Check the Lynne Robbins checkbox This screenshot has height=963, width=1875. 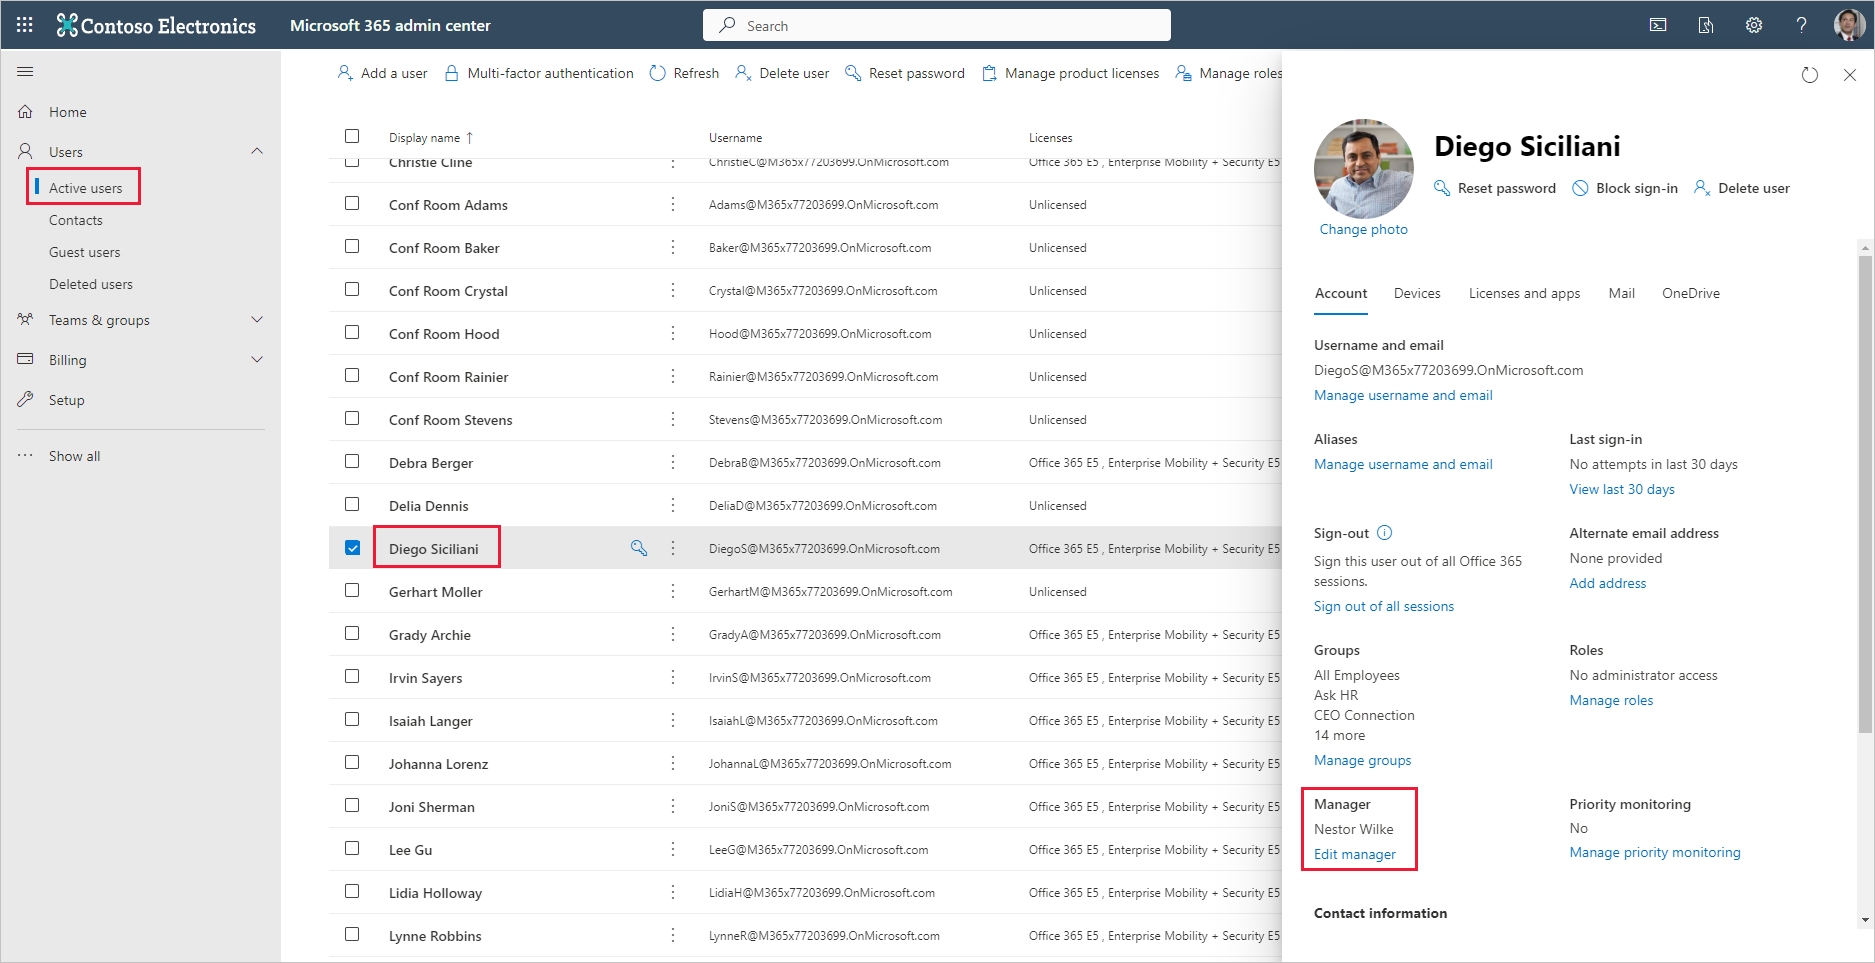tap(352, 934)
